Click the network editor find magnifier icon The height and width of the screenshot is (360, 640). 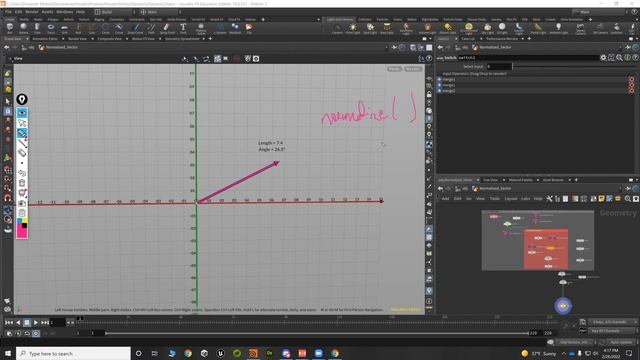[x=628, y=199]
